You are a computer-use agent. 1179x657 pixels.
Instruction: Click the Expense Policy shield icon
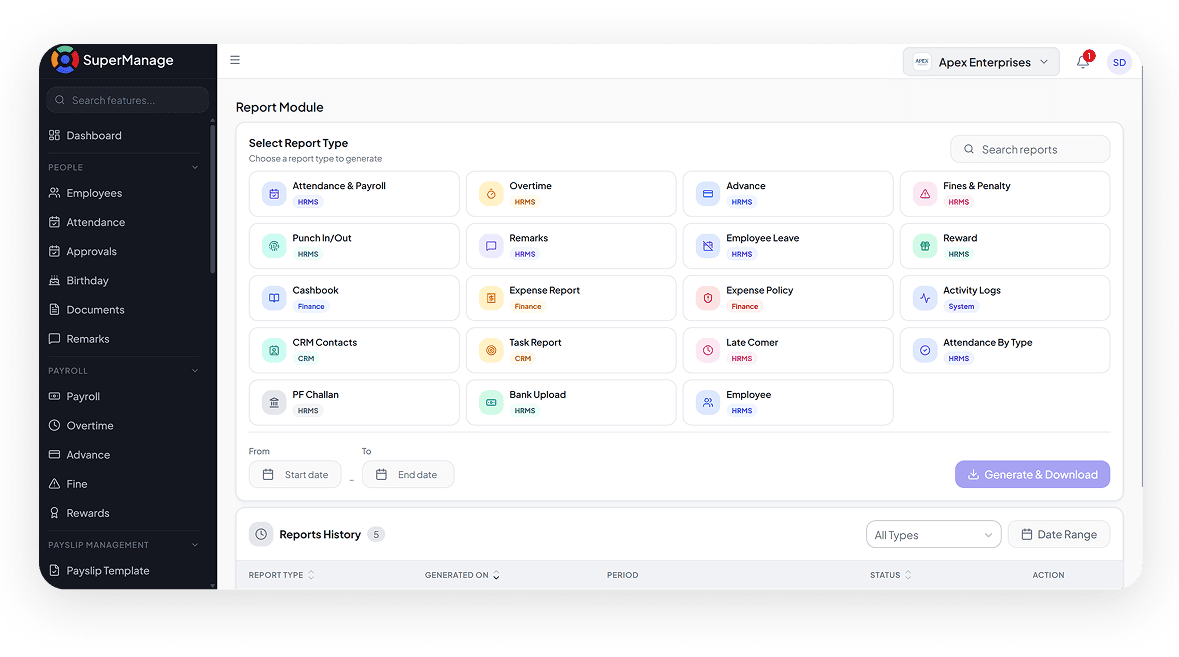(x=708, y=298)
